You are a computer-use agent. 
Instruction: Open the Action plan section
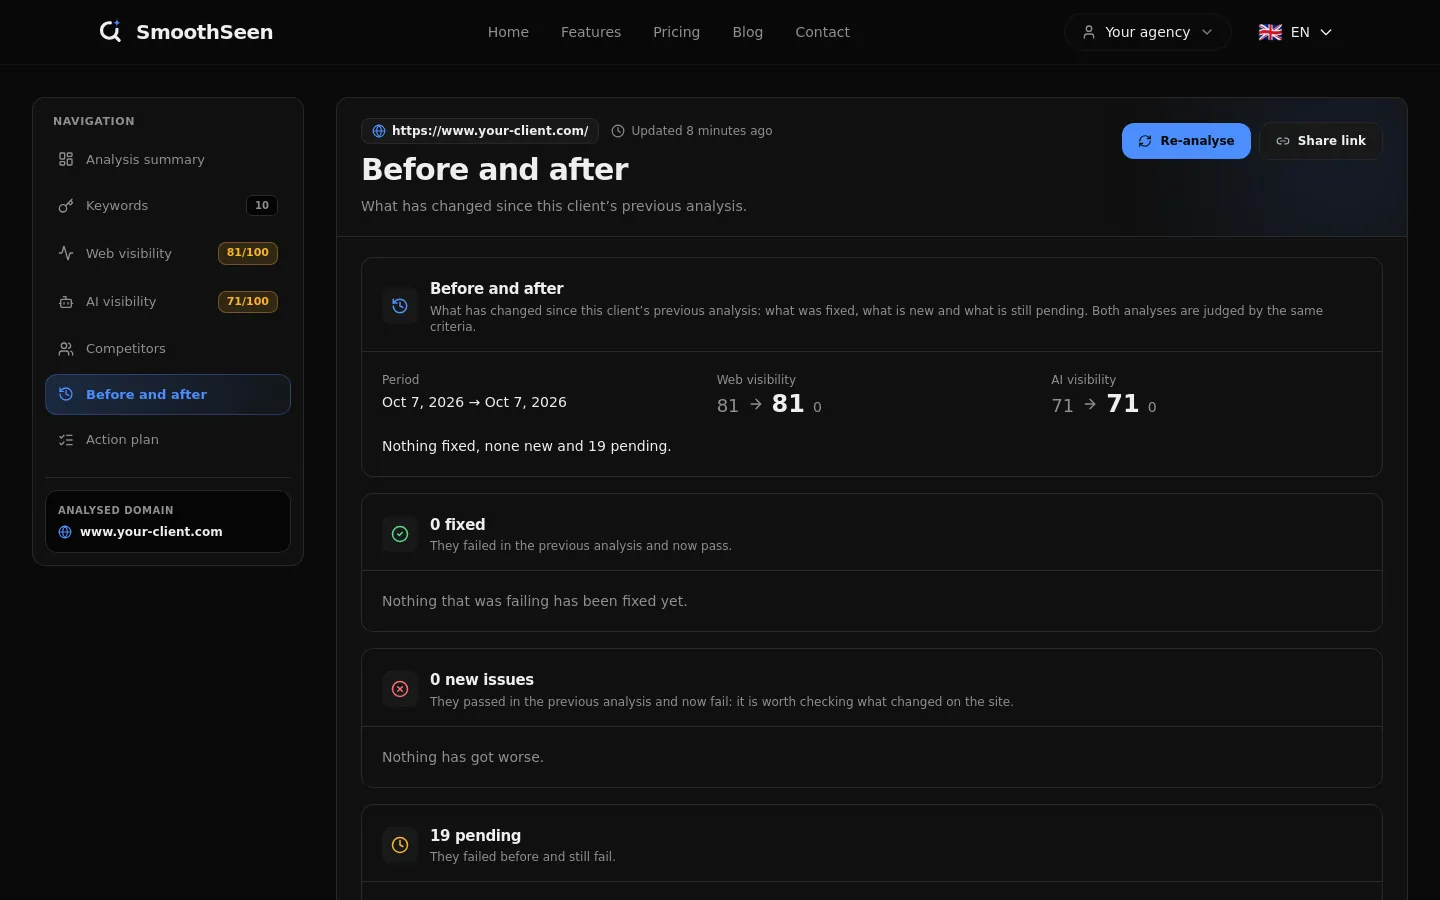pos(168,440)
